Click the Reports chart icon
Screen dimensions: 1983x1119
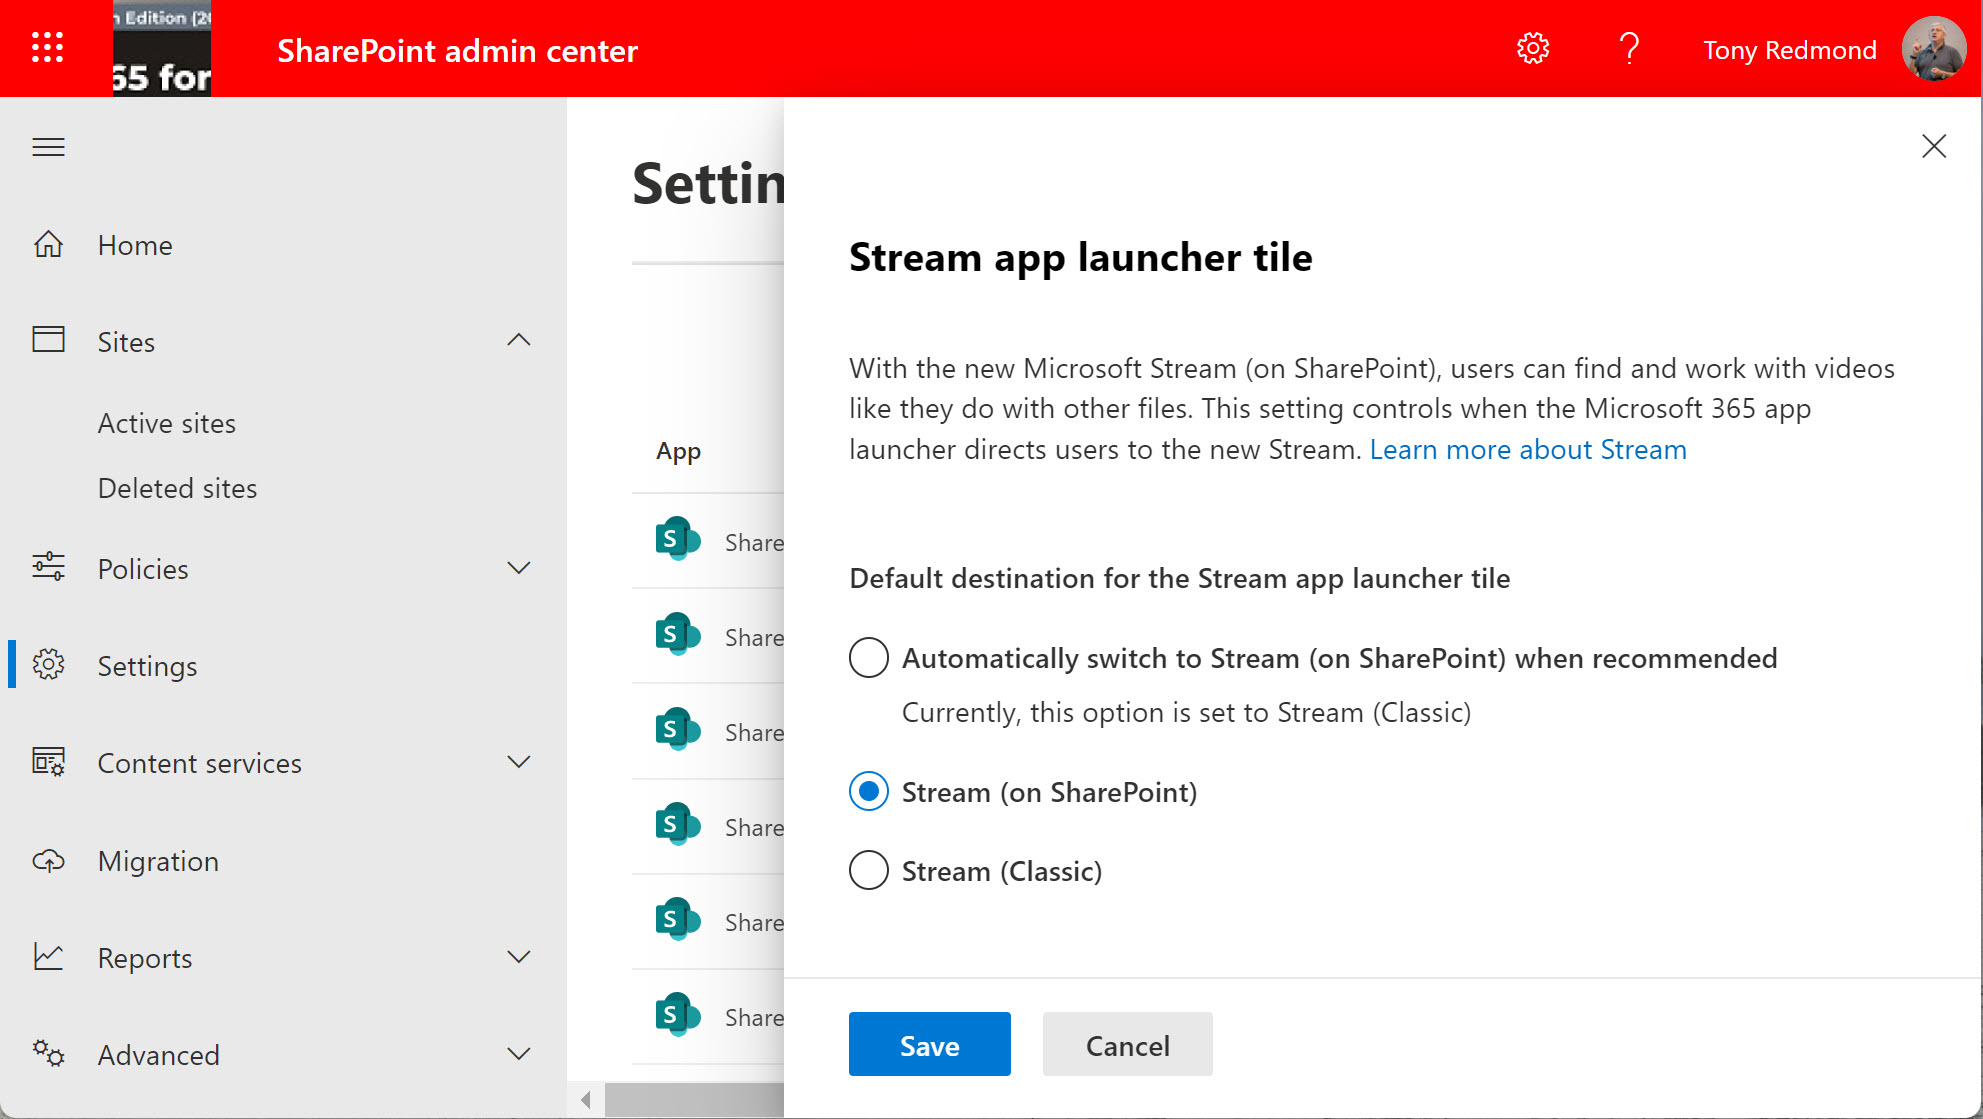click(x=48, y=957)
